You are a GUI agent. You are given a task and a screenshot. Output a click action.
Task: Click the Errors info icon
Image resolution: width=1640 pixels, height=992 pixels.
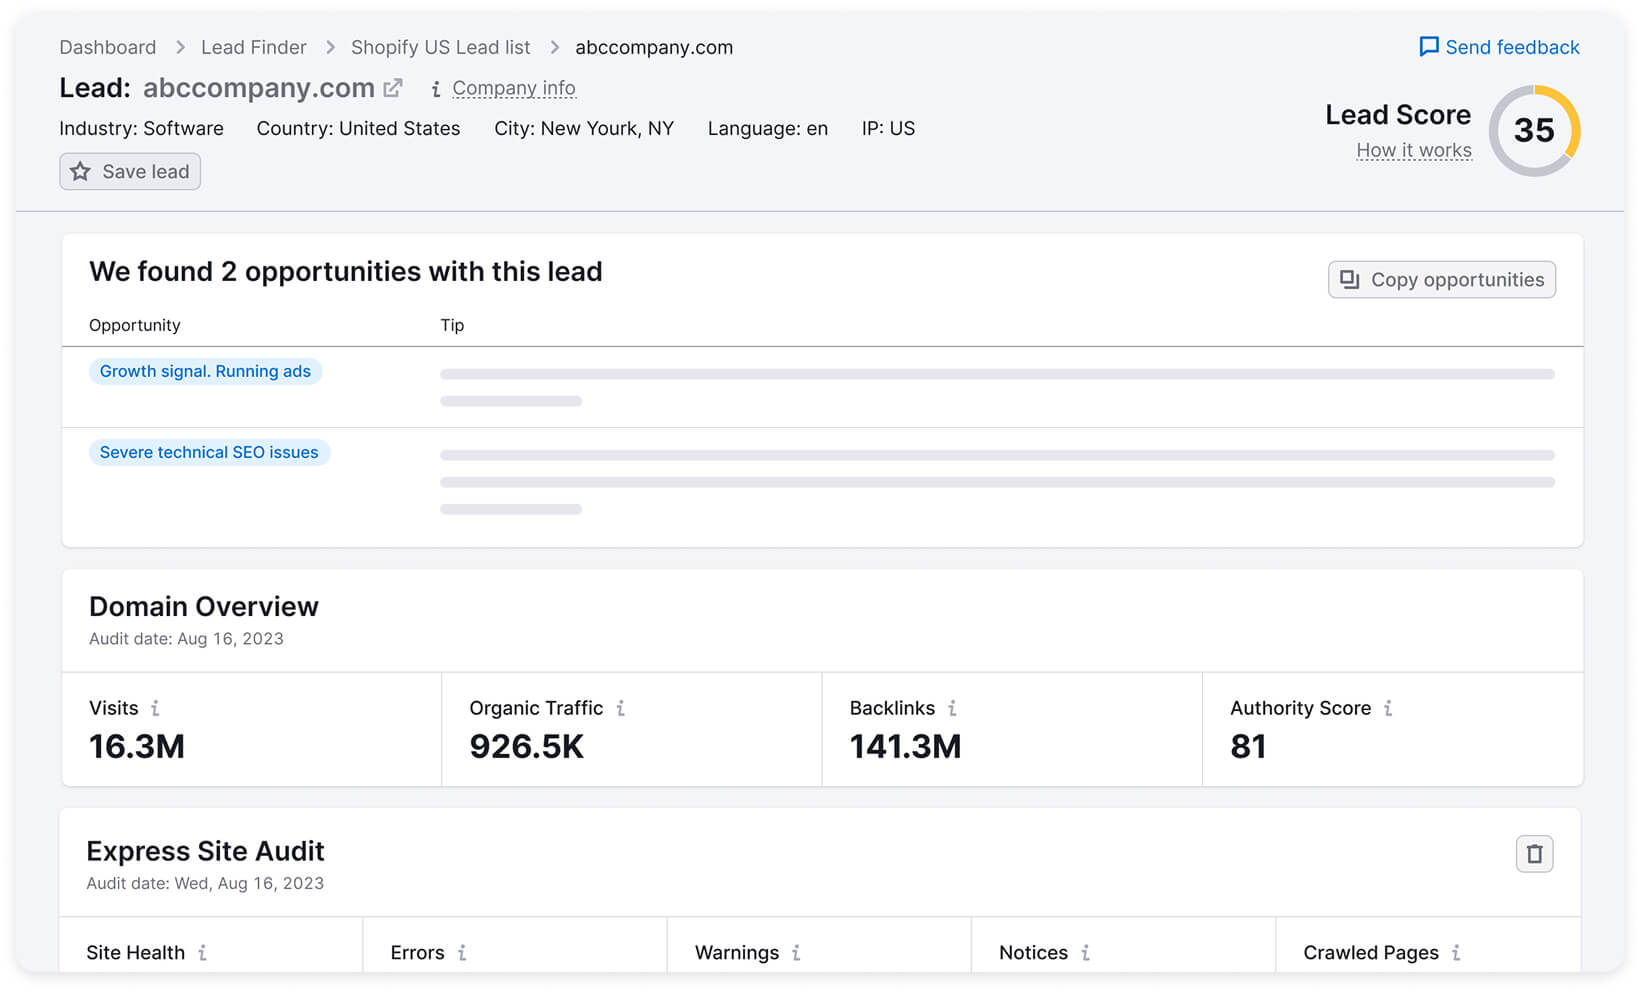click(462, 953)
